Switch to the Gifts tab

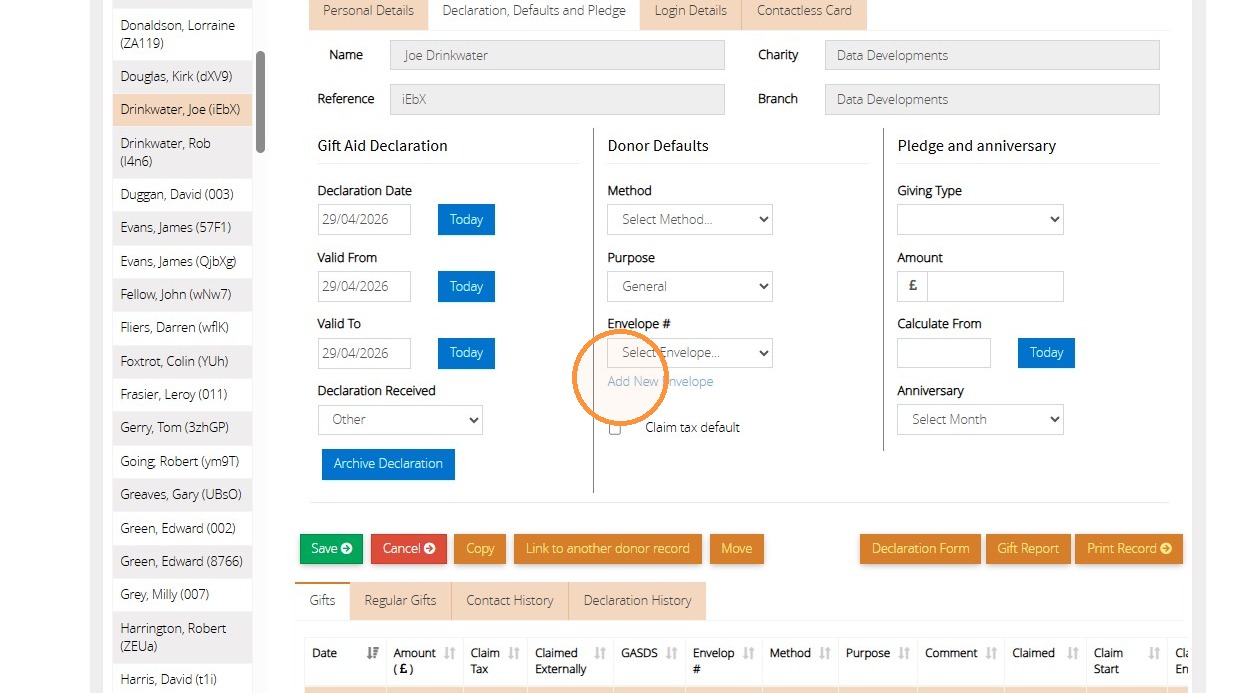(322, 600)
